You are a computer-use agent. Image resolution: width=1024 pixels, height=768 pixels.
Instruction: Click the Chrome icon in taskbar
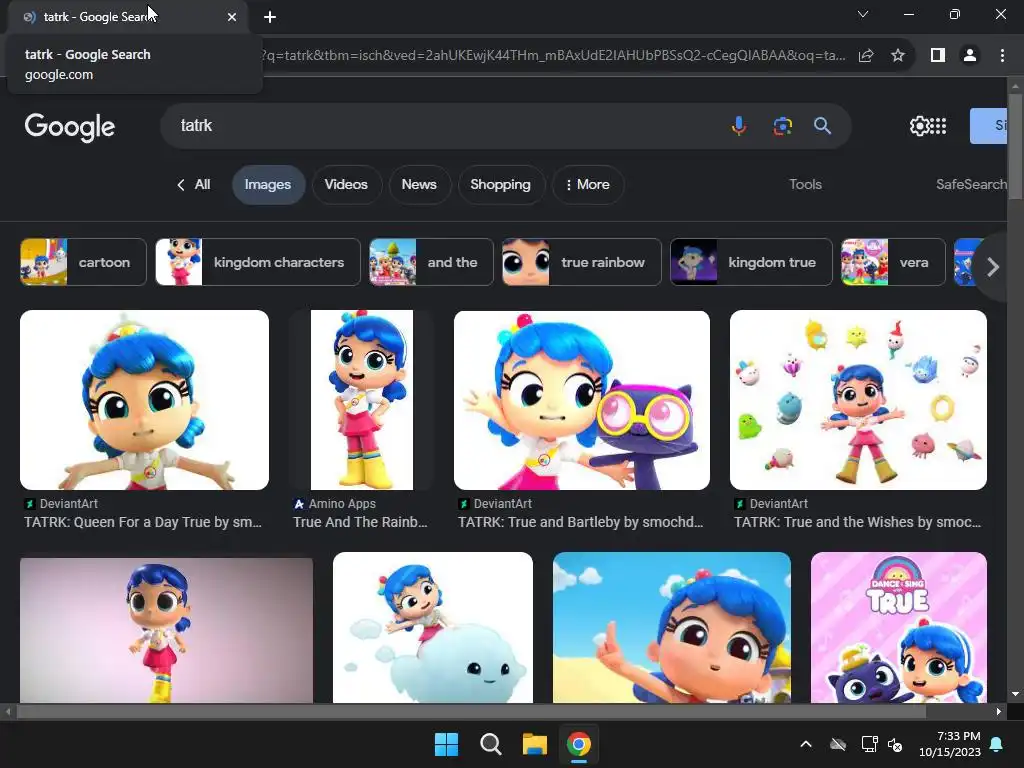579,744
